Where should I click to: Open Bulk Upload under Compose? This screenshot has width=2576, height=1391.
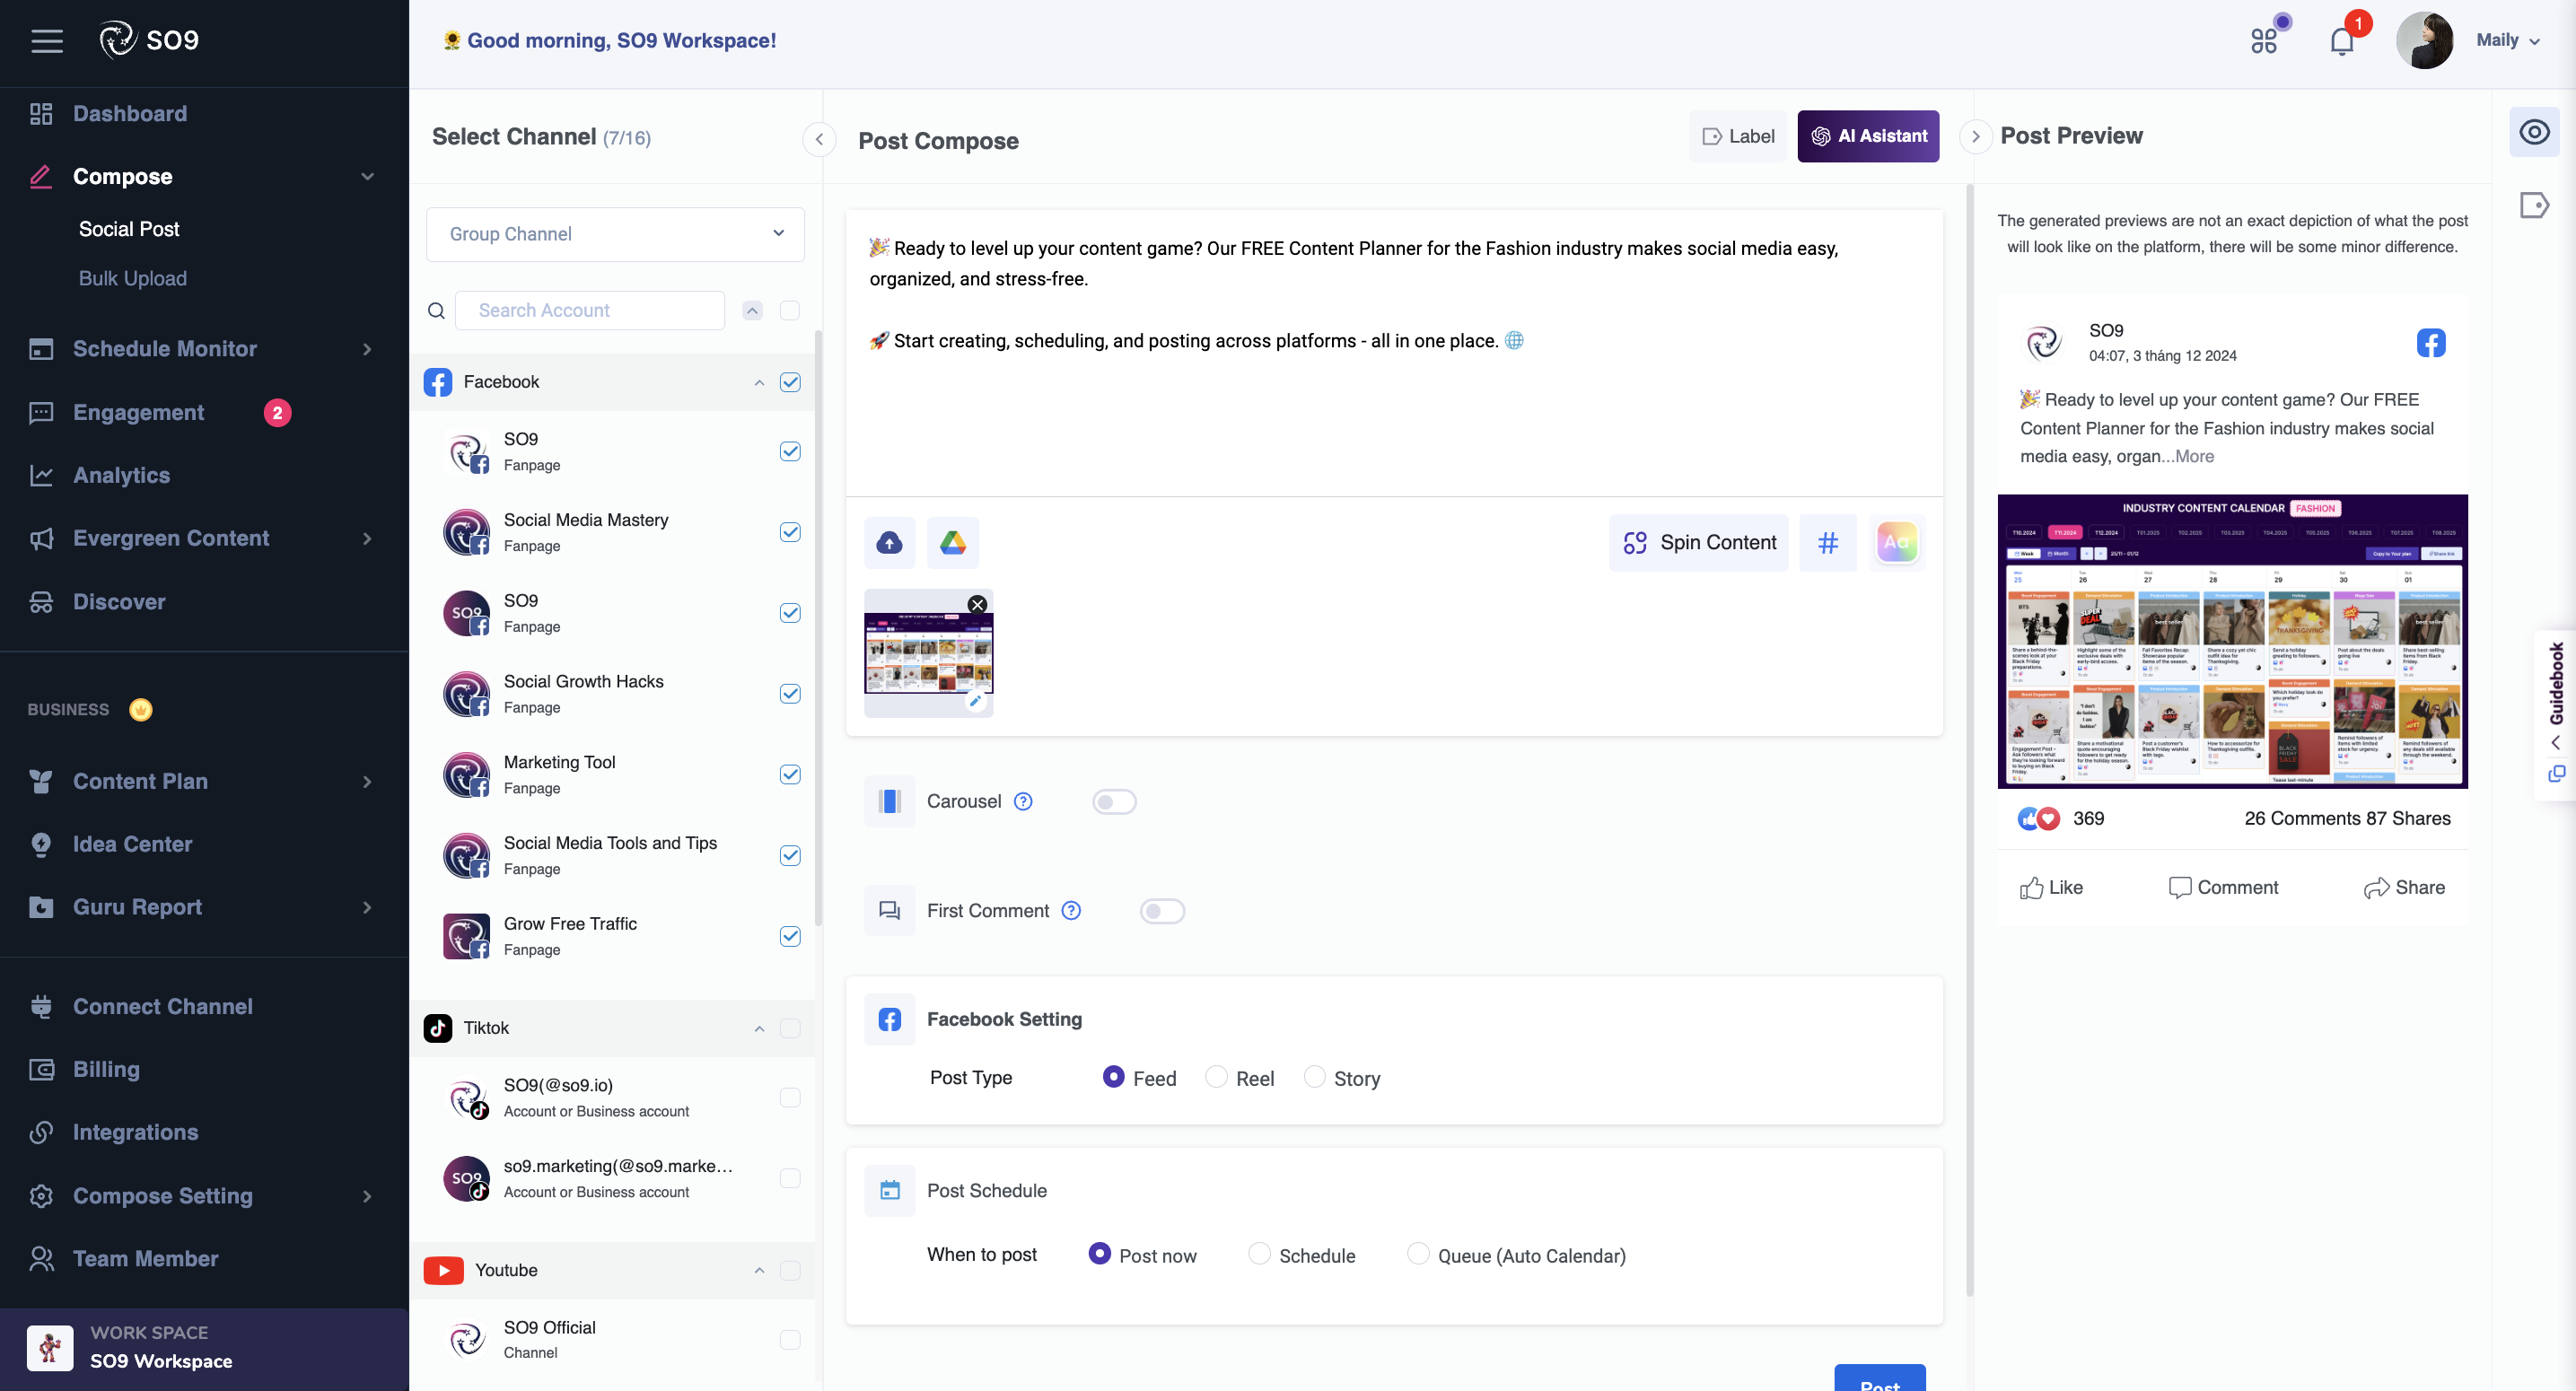tap(133, 278)
